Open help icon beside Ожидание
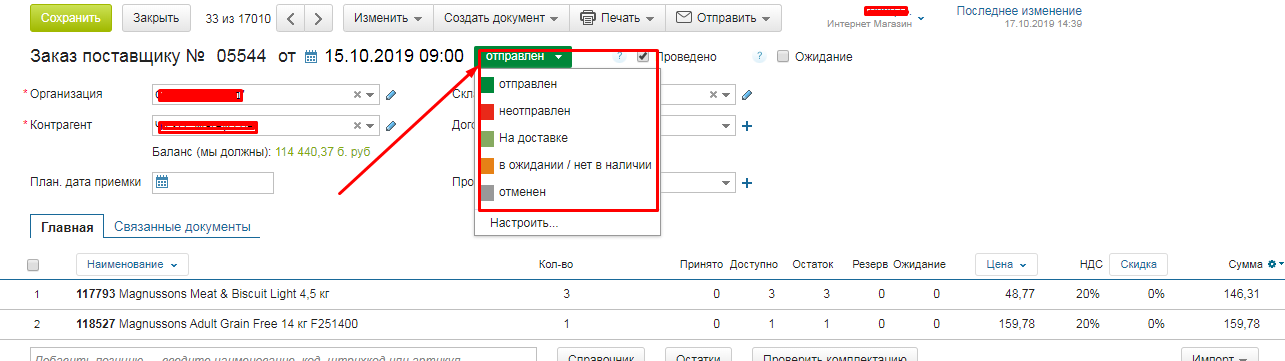The height and width of the screenshot is (361, 1285). pyautogui.click(x=761, y=57)
